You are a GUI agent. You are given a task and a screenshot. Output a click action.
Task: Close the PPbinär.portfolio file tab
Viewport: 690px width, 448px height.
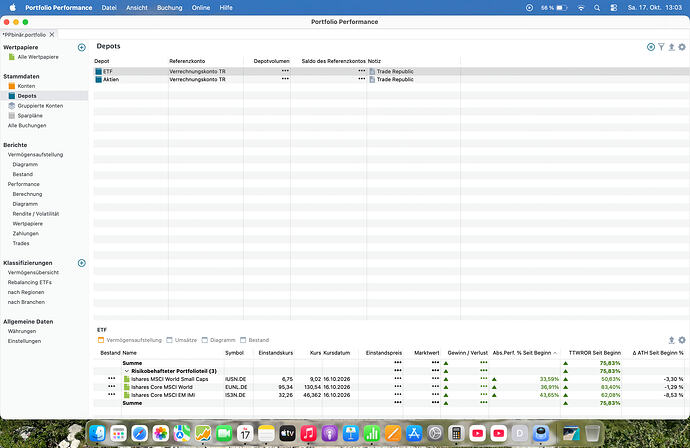point(52,34)
